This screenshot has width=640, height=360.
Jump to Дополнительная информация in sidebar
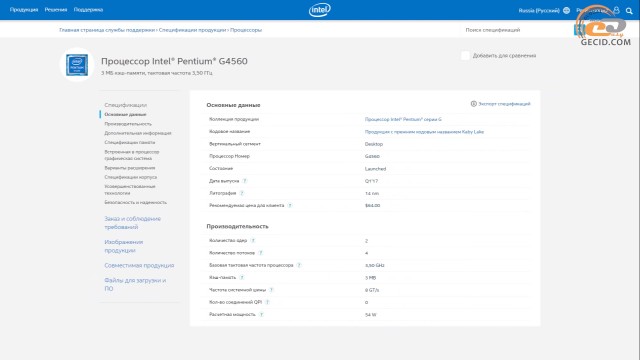coord(138,133)
